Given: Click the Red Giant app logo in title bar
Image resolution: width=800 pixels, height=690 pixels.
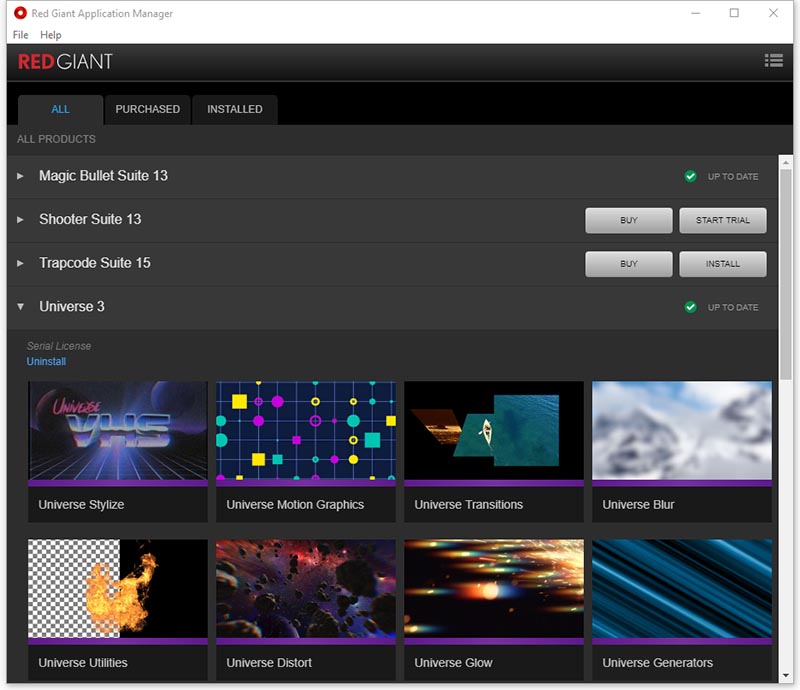Looking at the screenshot, I should (20, 13).
